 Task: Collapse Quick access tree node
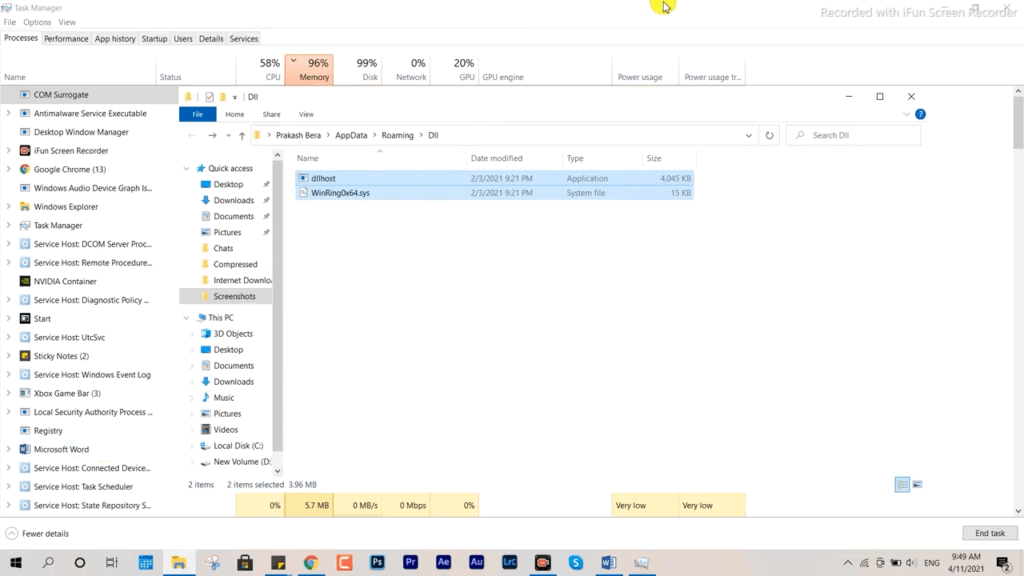(x=187, y=168)
